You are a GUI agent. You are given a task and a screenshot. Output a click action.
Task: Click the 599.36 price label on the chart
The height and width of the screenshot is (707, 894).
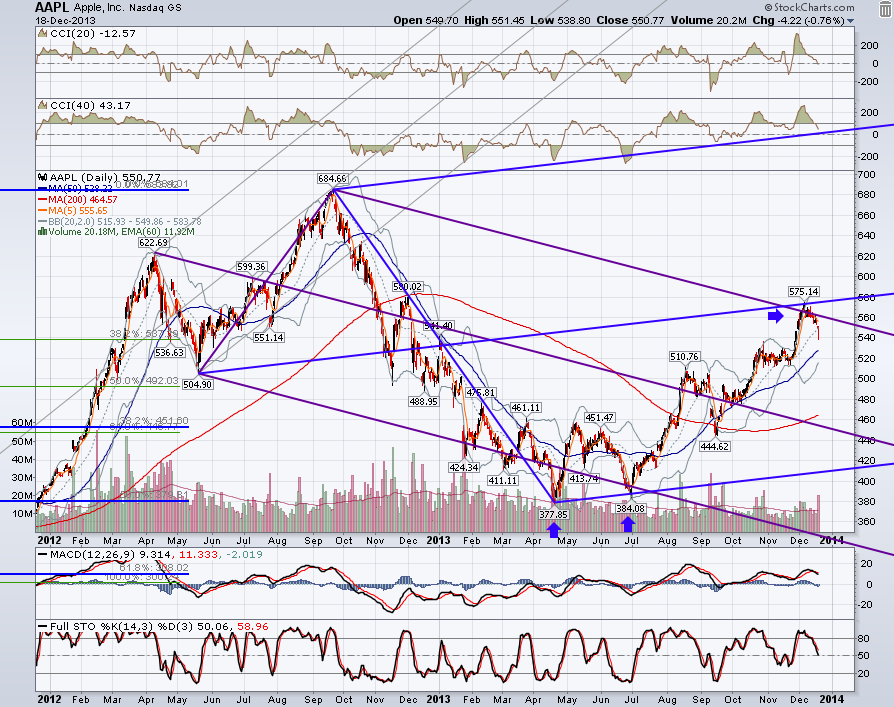[x=251, y=267]
